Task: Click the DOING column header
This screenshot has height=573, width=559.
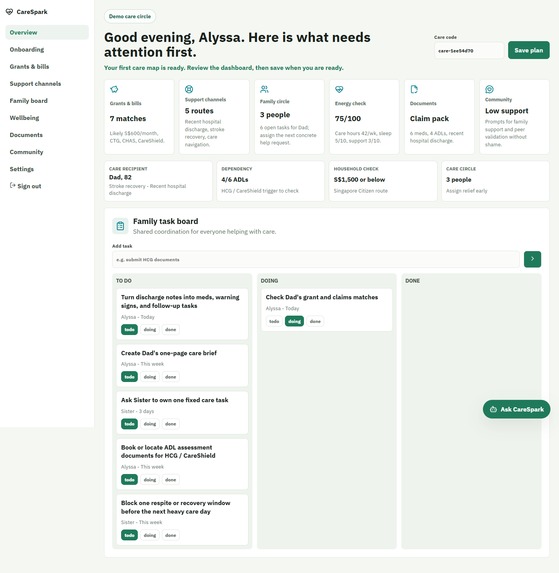Action: coord(269,281)
